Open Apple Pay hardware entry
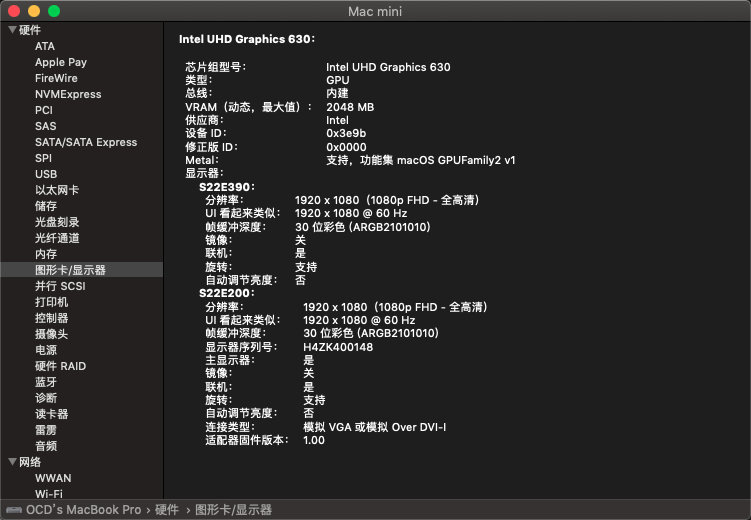 point(61,62)
